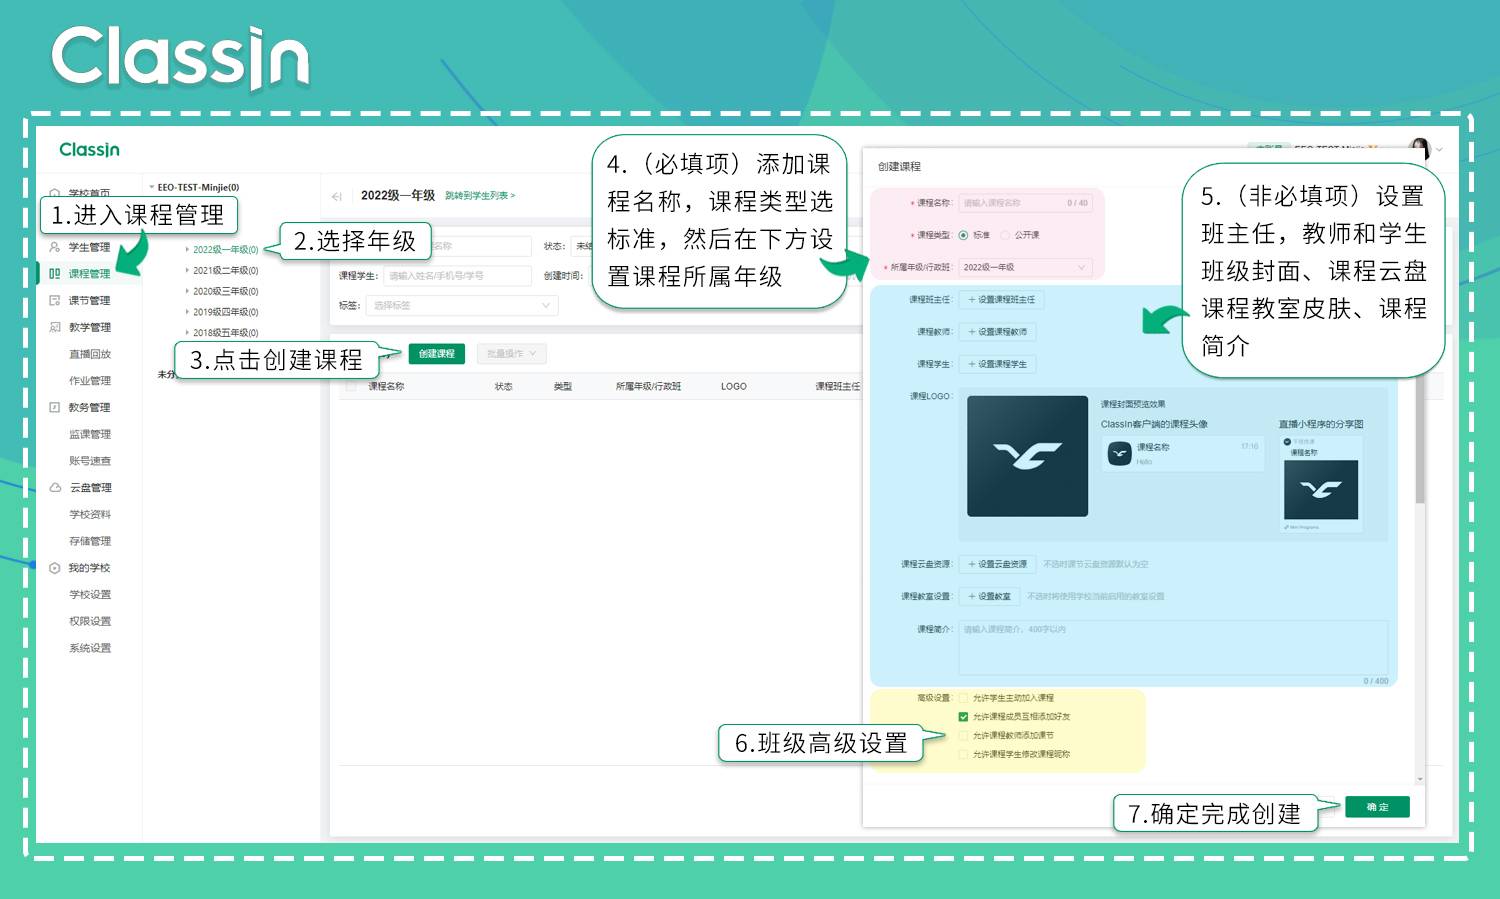This screenshot has height=899, width=1500.
Task: Click the small course avatar in ClassIn客户端 preview
Action: pos(1119,454)
